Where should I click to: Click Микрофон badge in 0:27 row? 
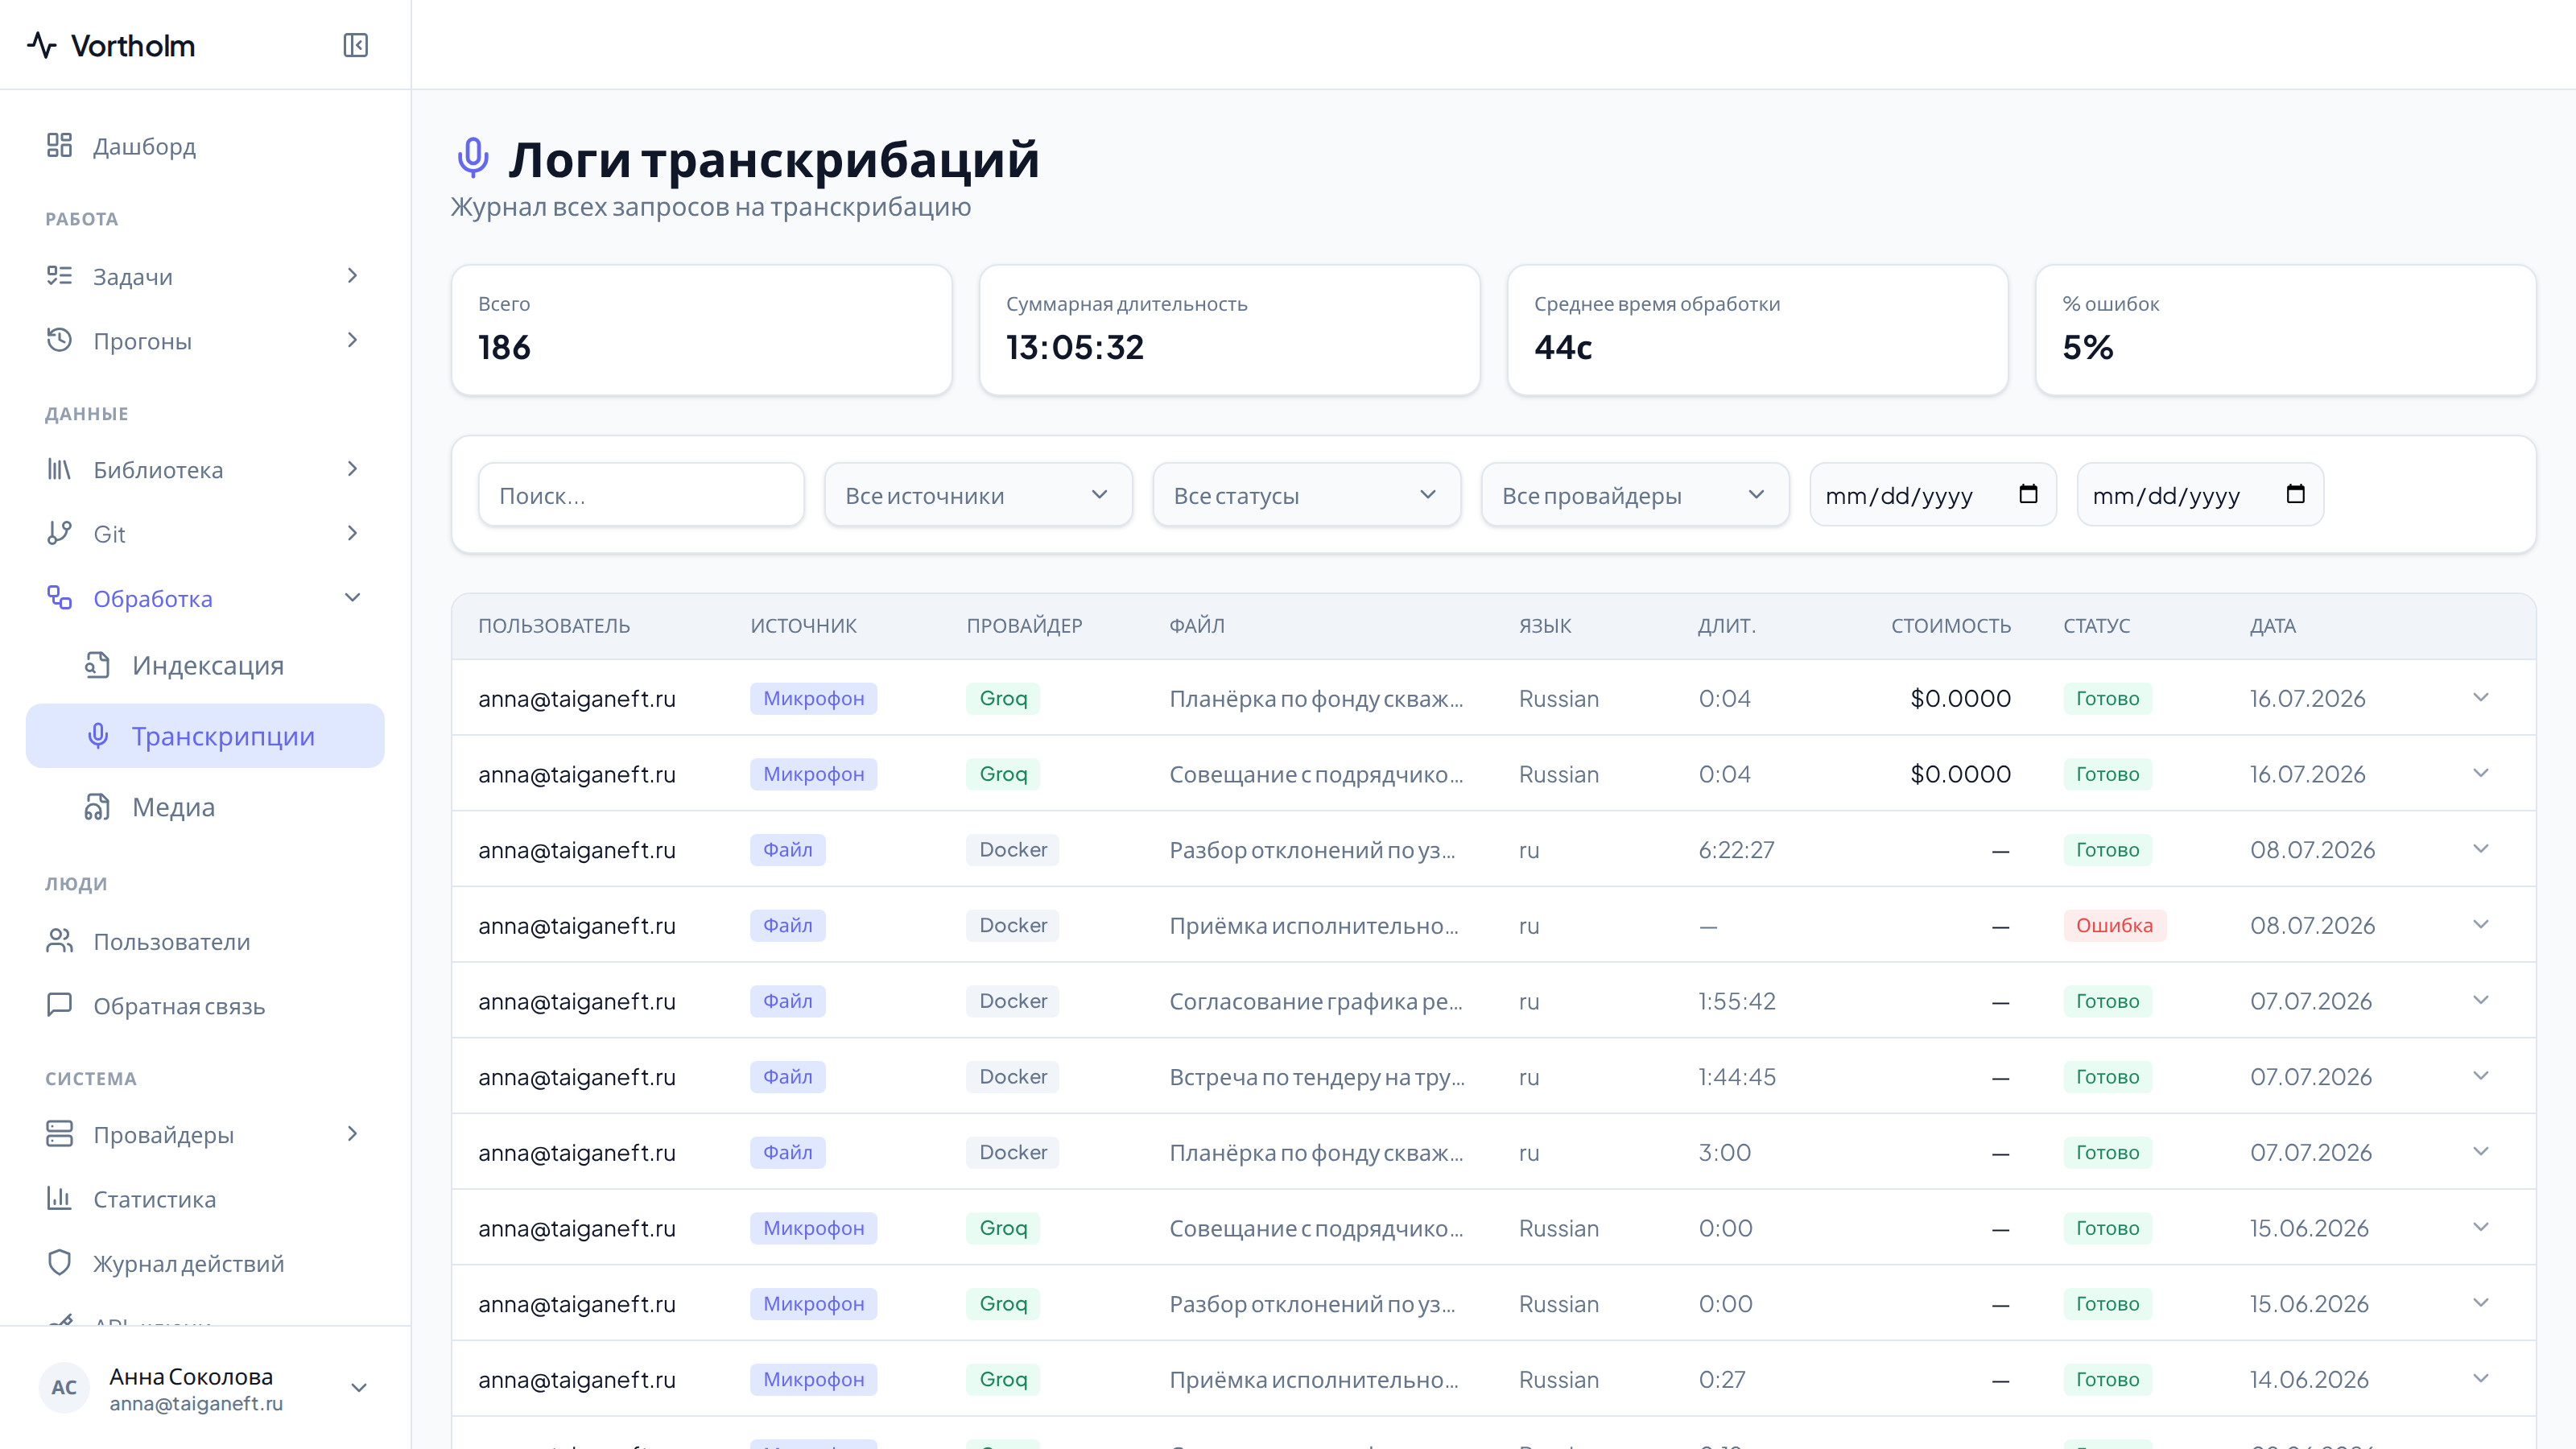coord(813,1379)
